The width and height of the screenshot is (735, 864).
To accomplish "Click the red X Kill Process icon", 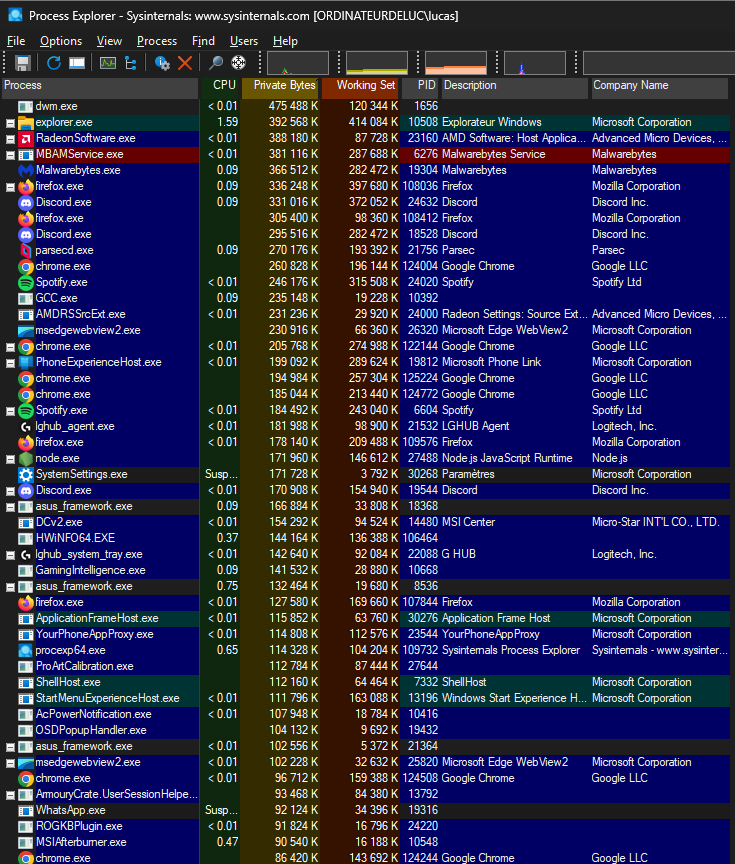I will tap(185, 63).
